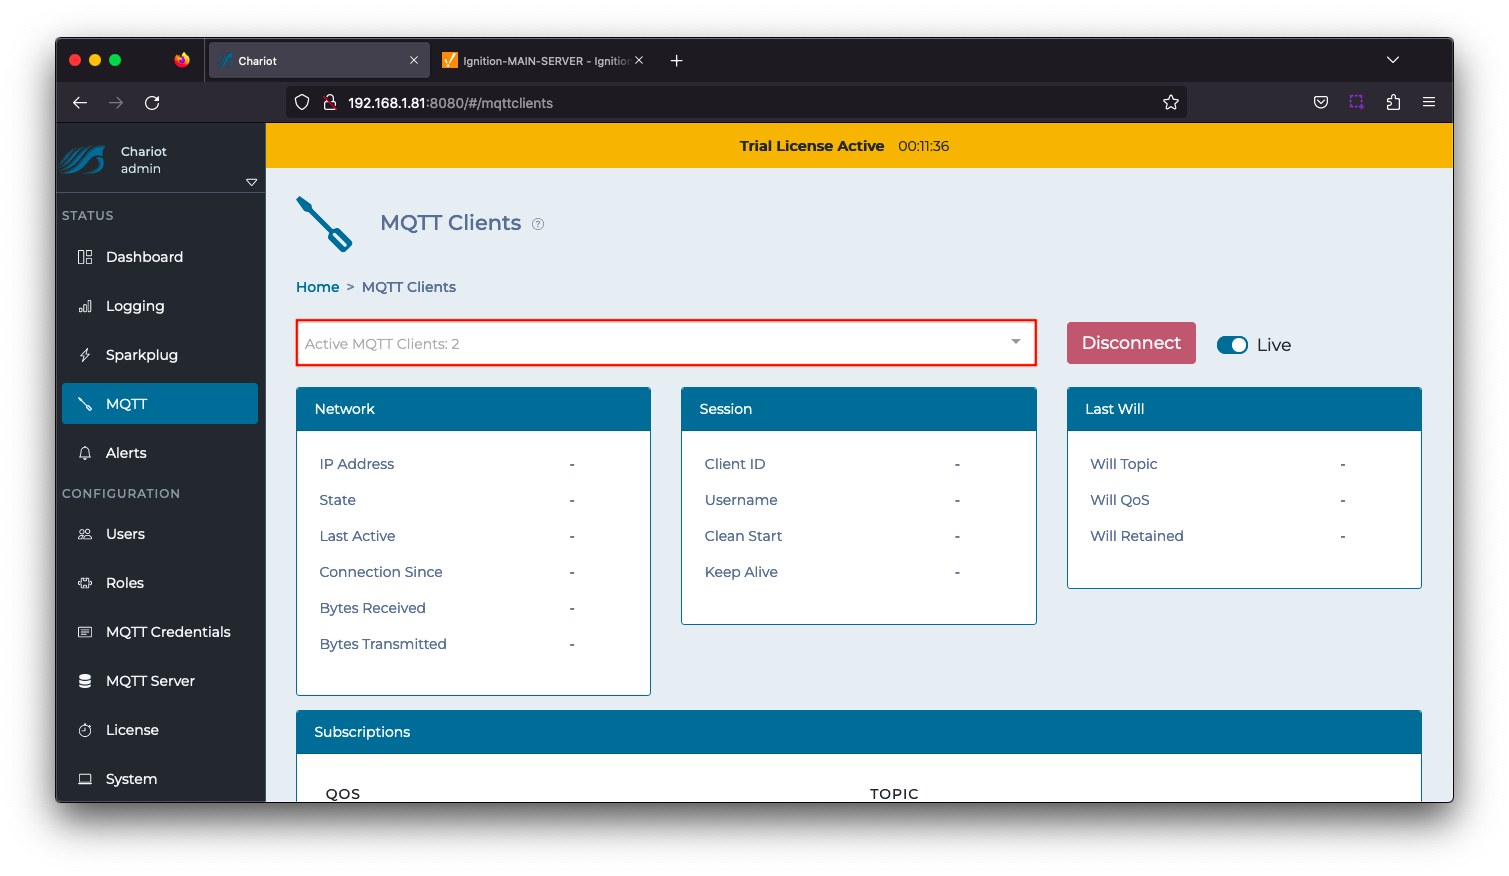1509x876 pixels.
Task: Click the TOPIC column heading
Action: [x=894, y=794]
